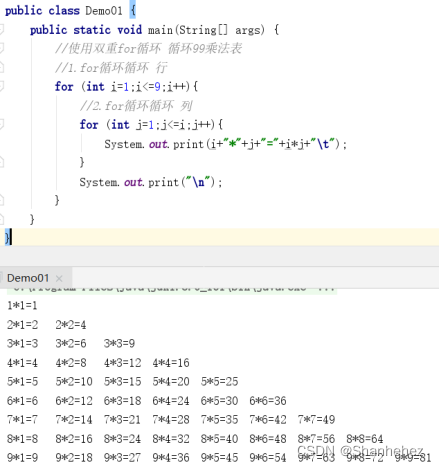Click the 'public class' keyword line
This screenshot has width=439, height=466.
tap(42, 10)
